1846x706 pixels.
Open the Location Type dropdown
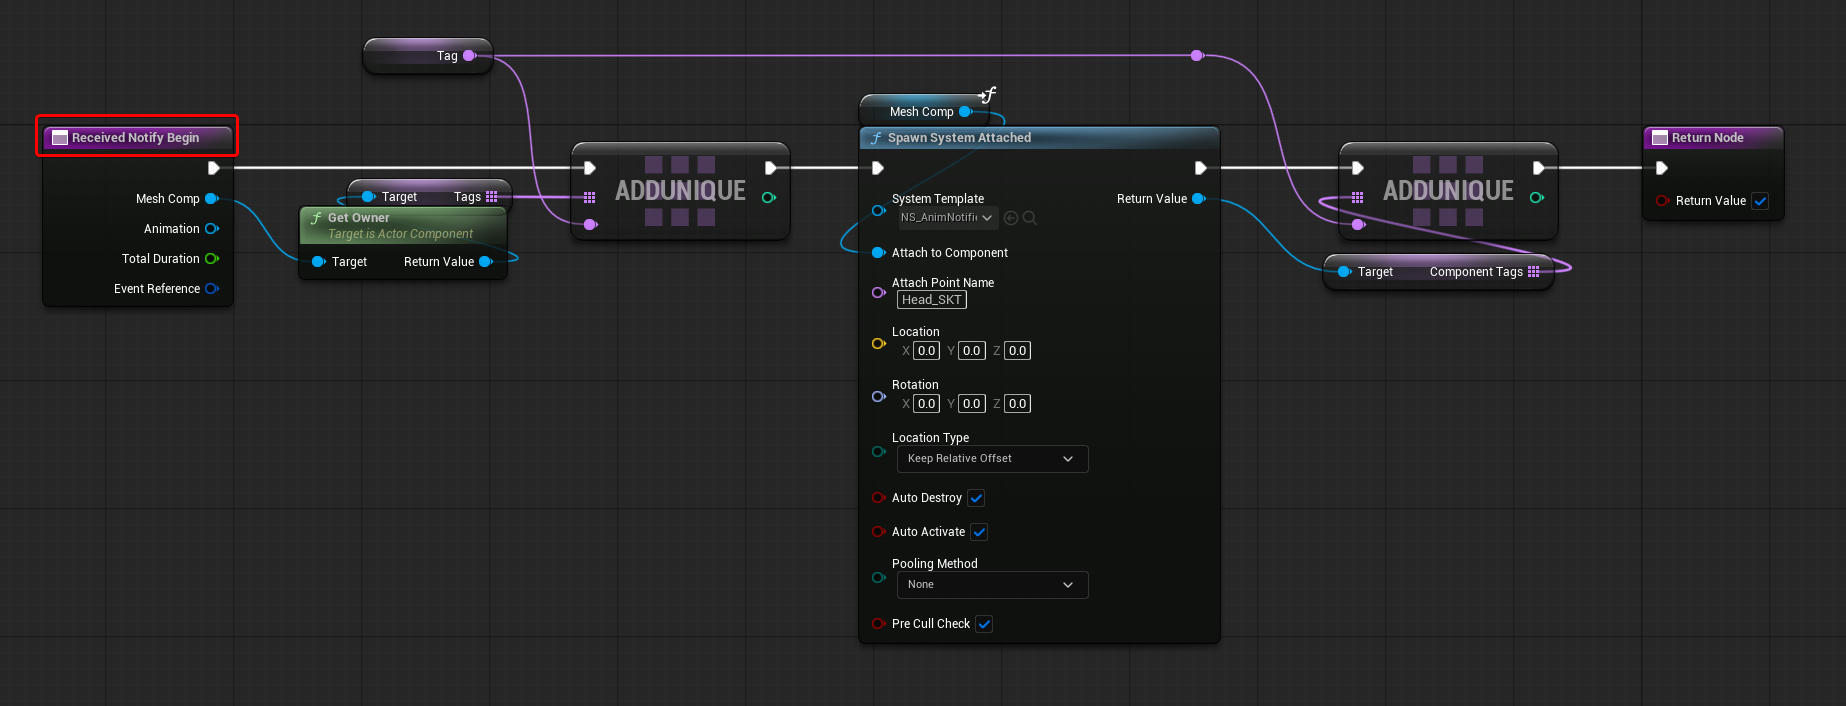click(x=991, y=459)
